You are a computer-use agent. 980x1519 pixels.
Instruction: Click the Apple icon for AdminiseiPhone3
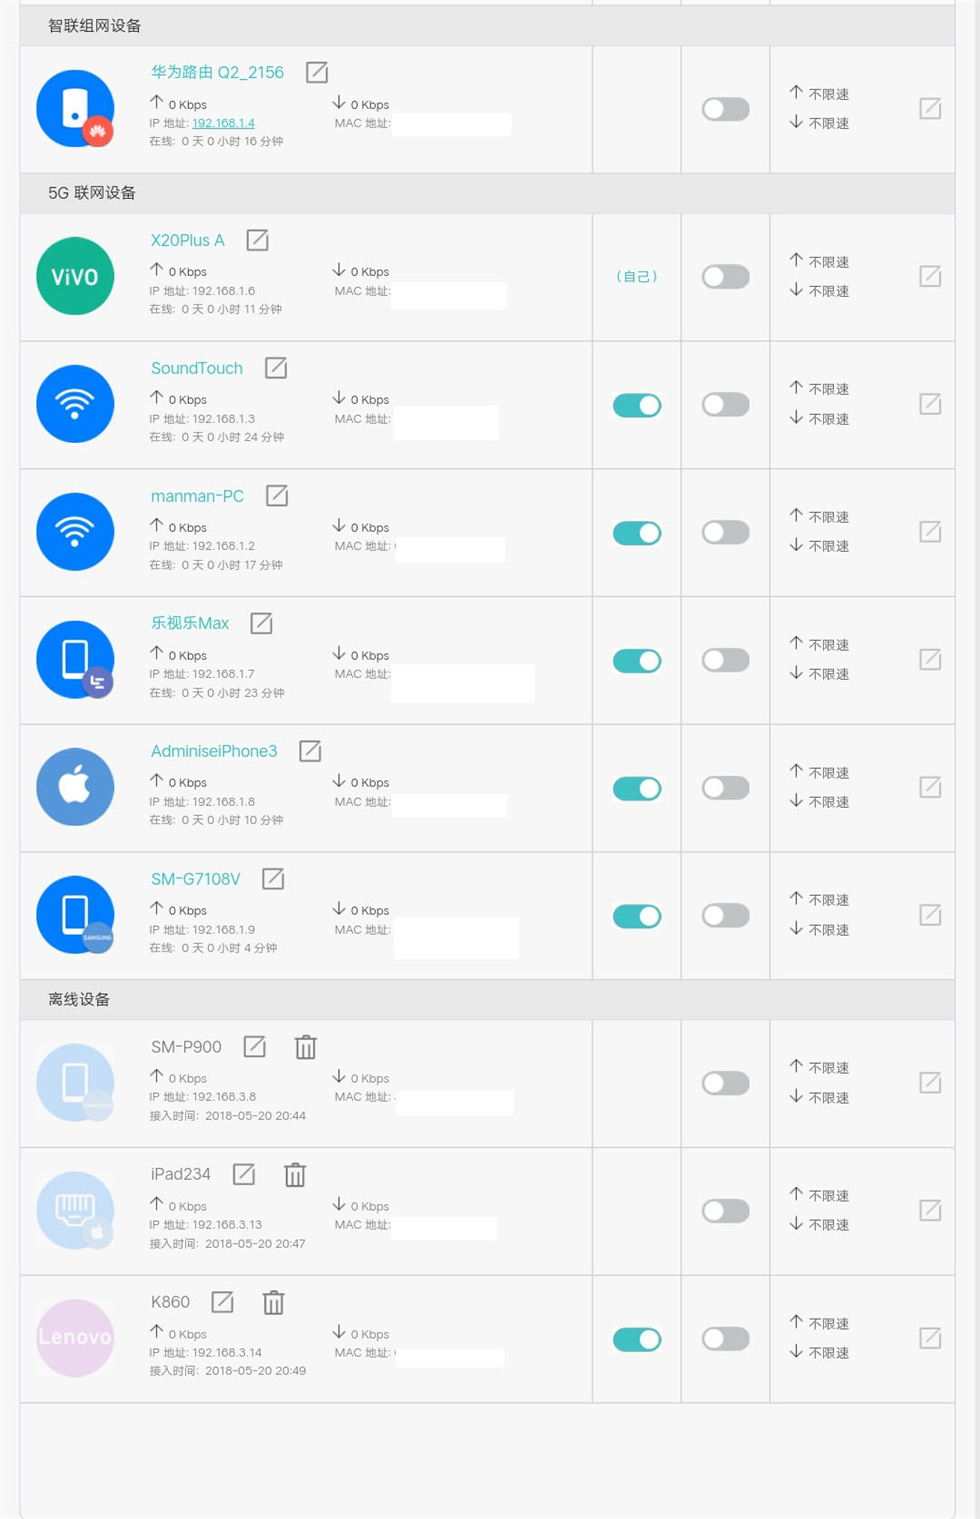coord(75,787)
